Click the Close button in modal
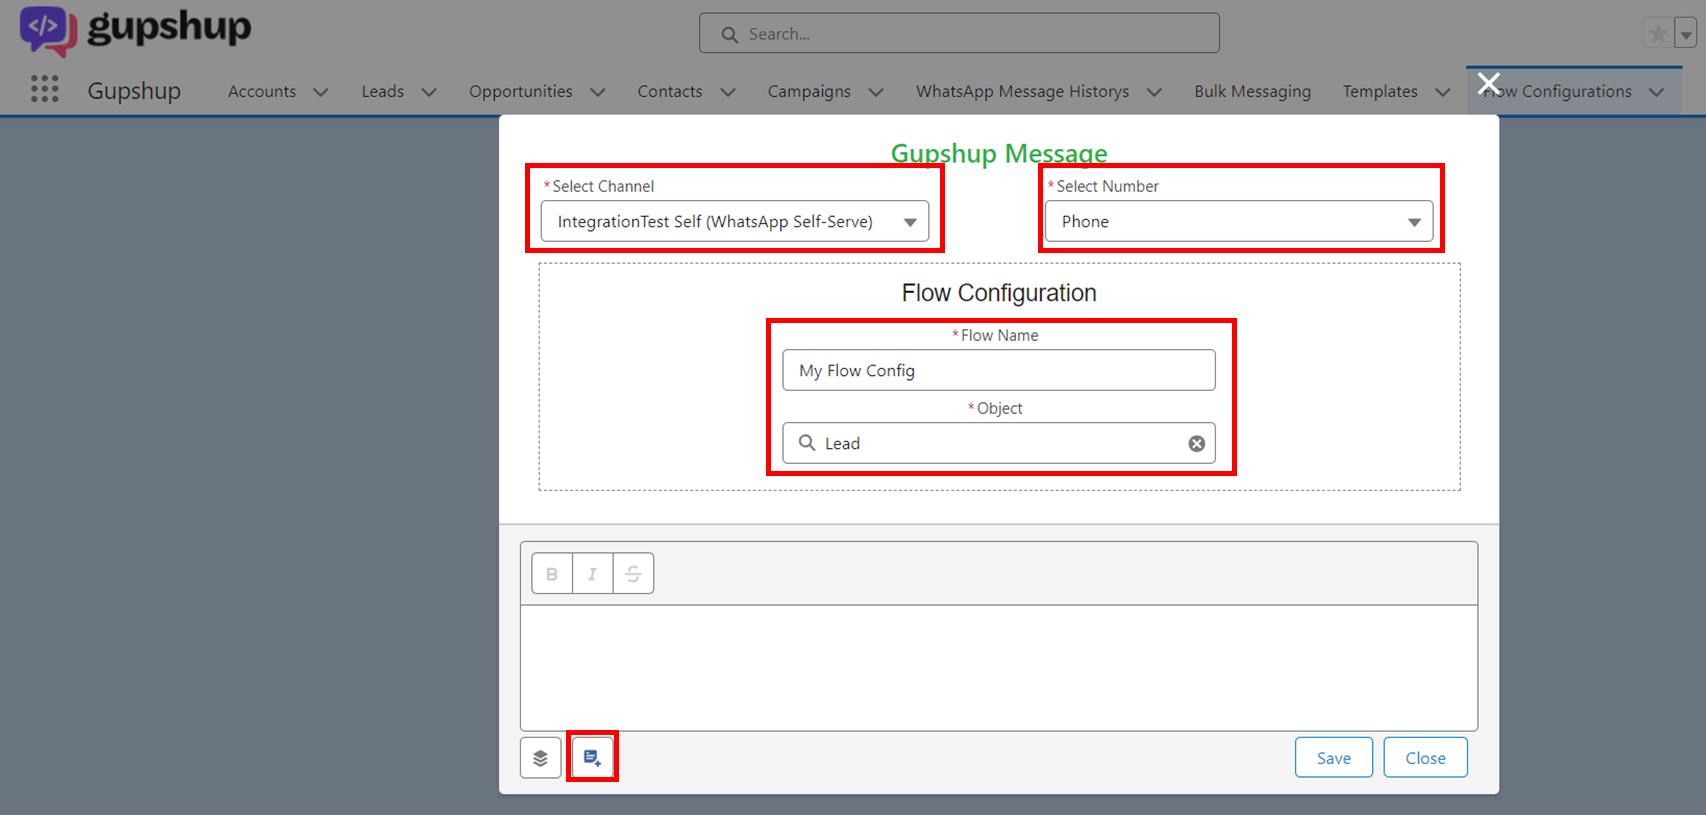The width and height of the screenshot is (1706, 815). click(1426, 758)
